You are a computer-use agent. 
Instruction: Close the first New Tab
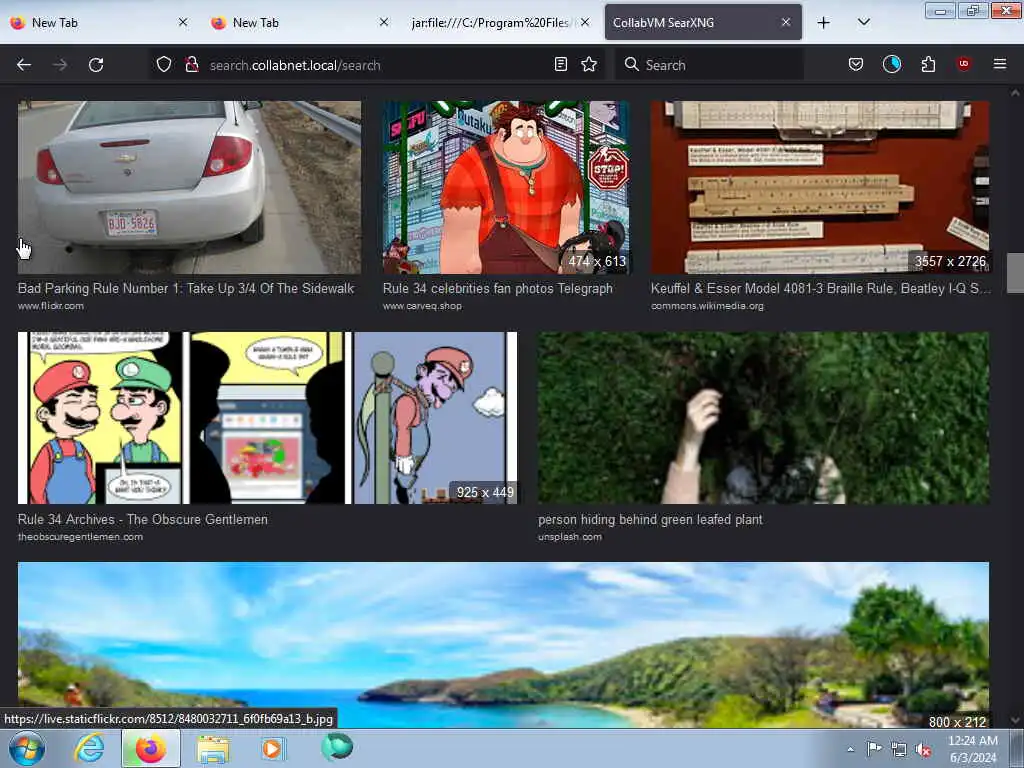click(x=183, y=22)
